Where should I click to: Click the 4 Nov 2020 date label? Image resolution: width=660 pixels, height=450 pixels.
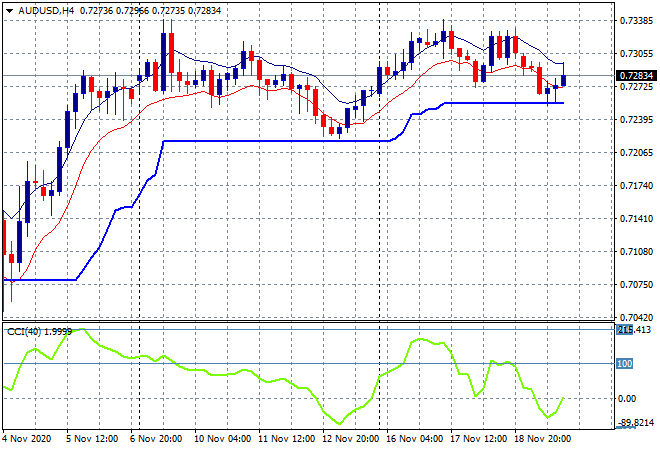[x=27, y=439]
